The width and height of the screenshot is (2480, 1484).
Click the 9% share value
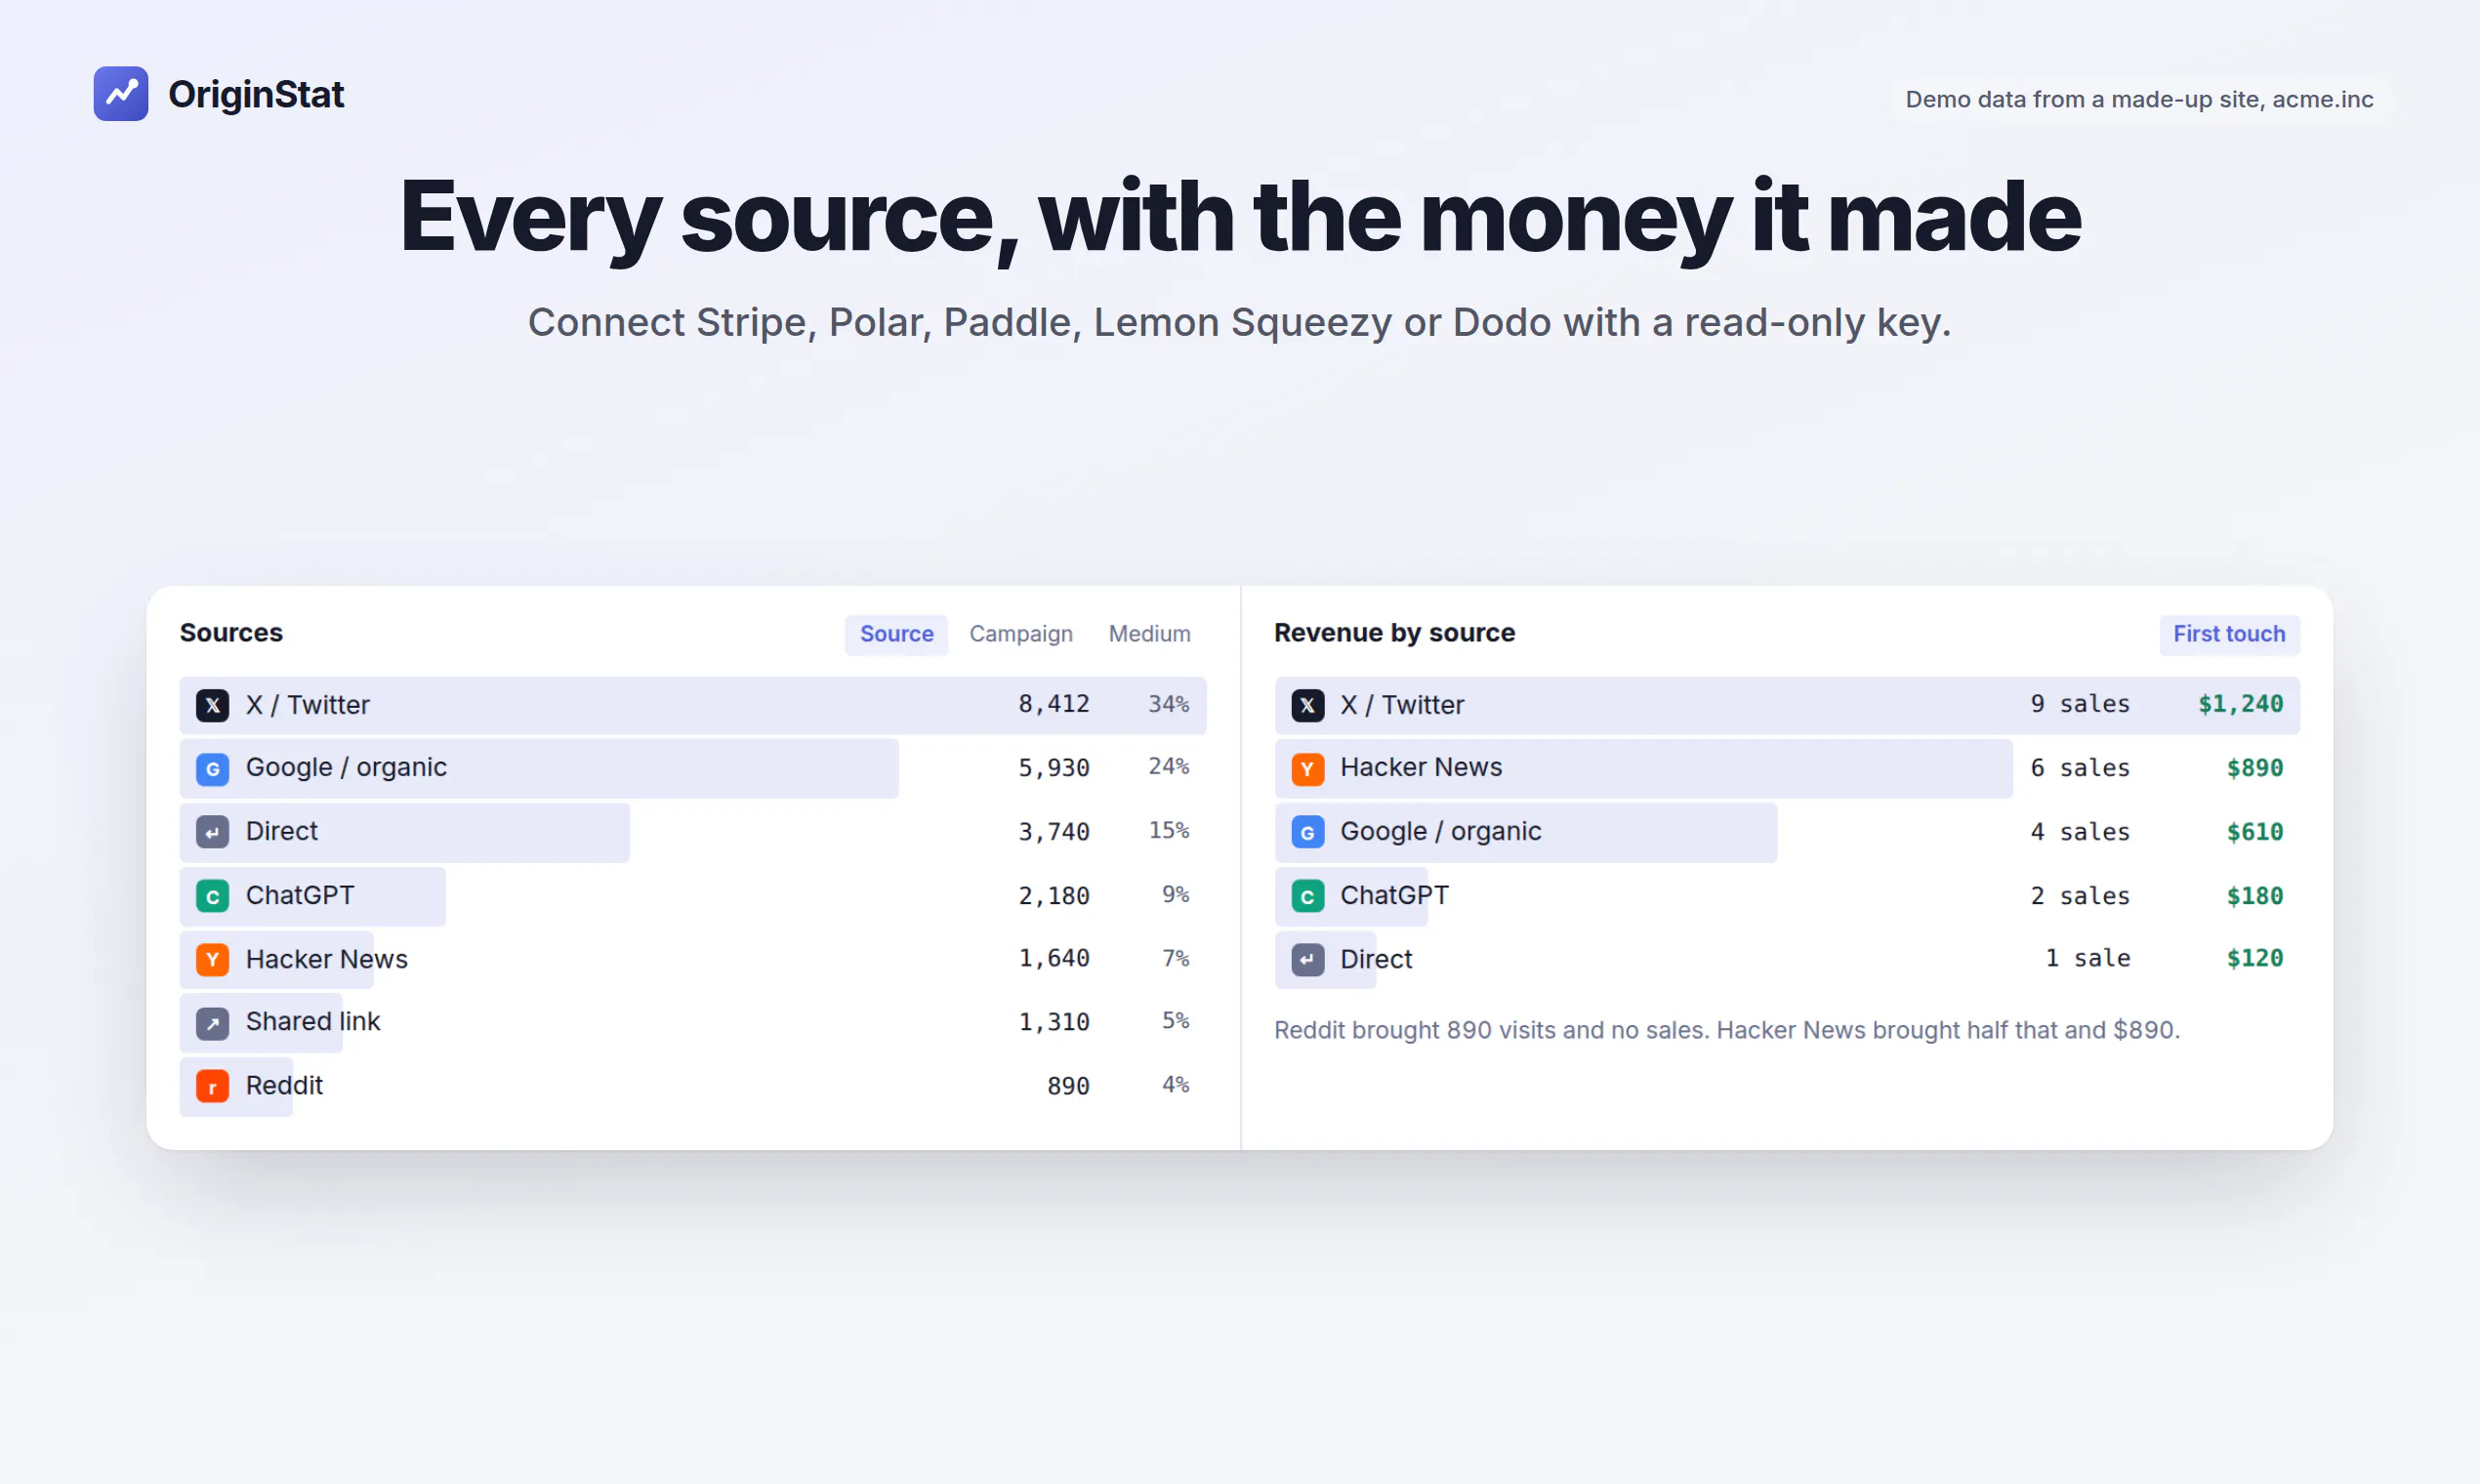point(1176,895)
